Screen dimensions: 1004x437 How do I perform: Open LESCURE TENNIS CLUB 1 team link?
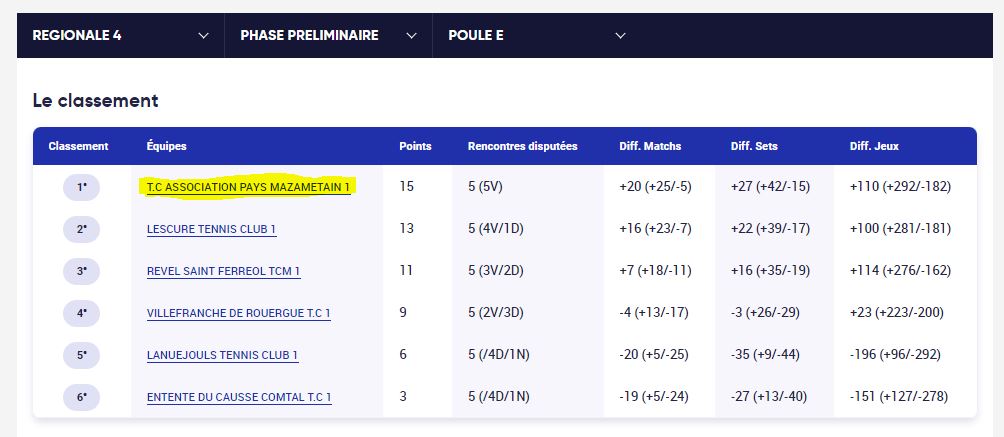211,229
